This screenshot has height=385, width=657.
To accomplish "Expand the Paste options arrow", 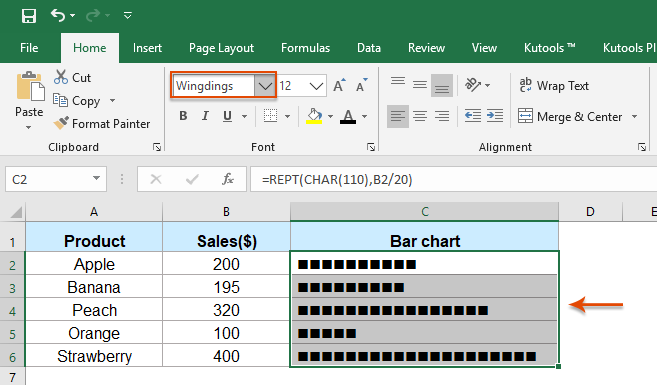I will 28,127.
